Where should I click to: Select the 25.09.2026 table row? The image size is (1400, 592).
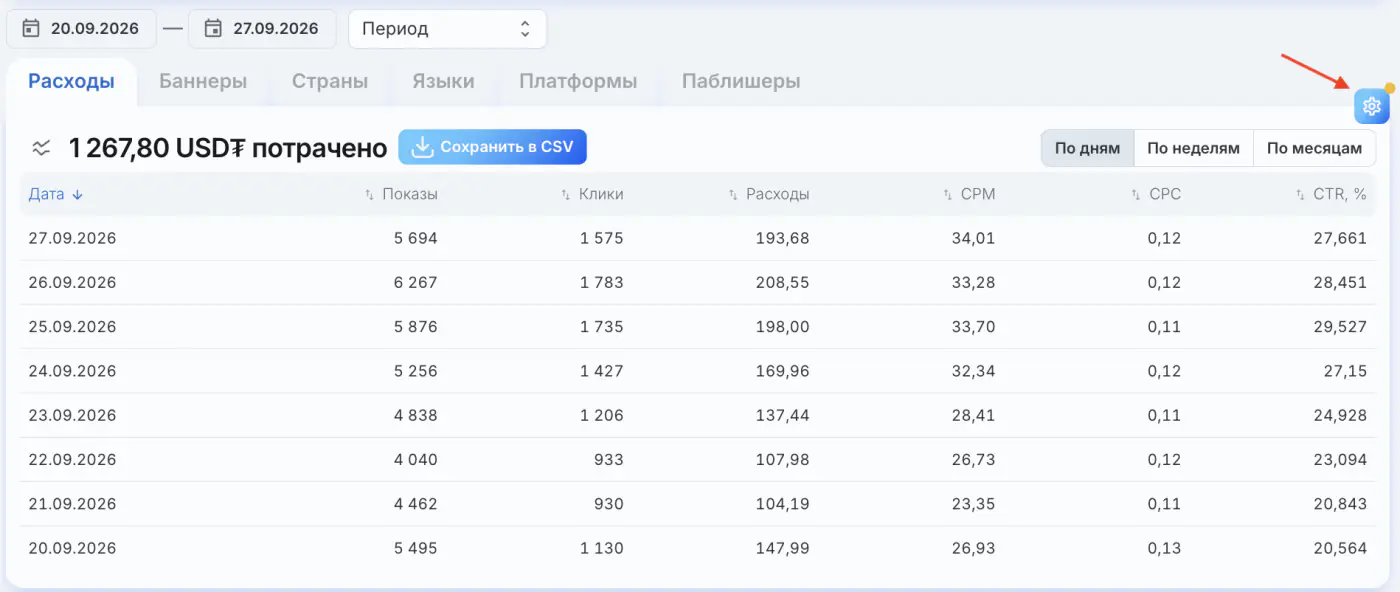pyautogui.click(x=698, y=327)
